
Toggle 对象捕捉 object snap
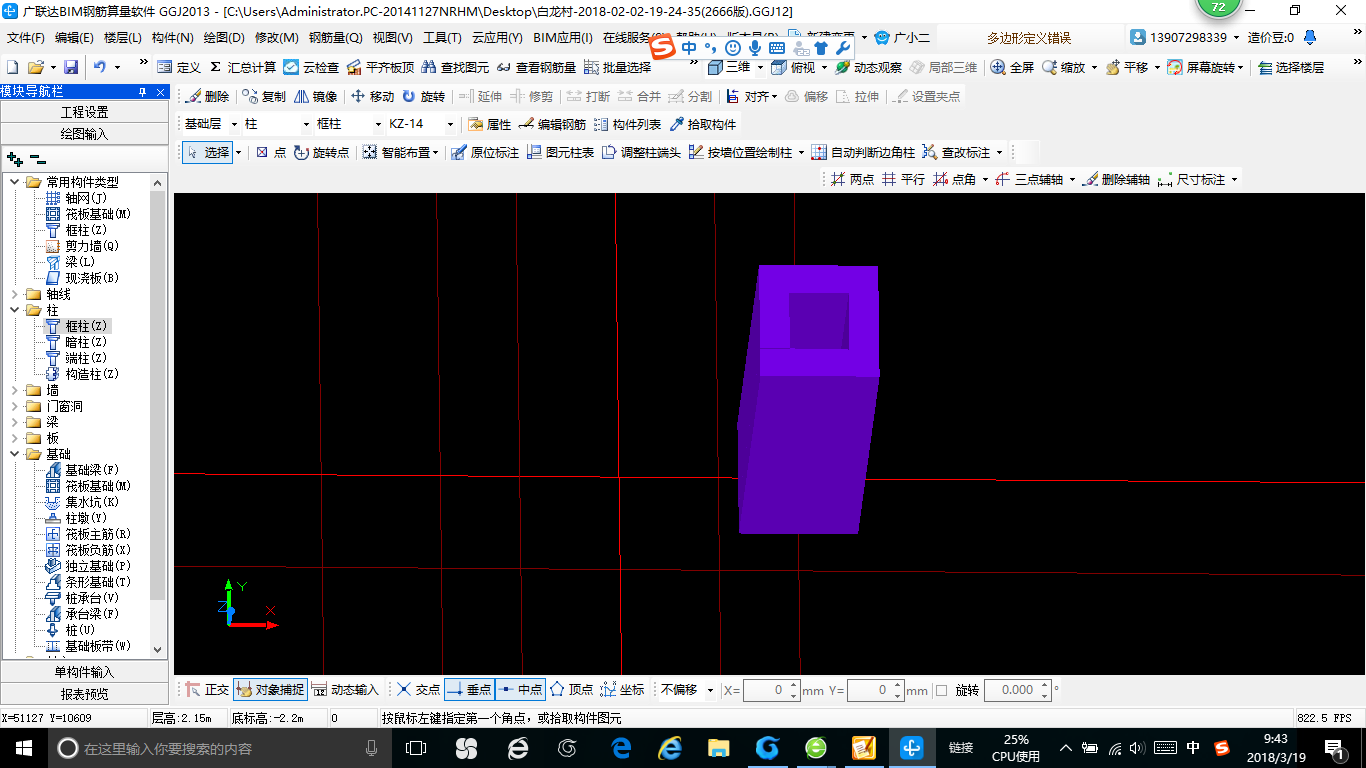pos(270,689)
